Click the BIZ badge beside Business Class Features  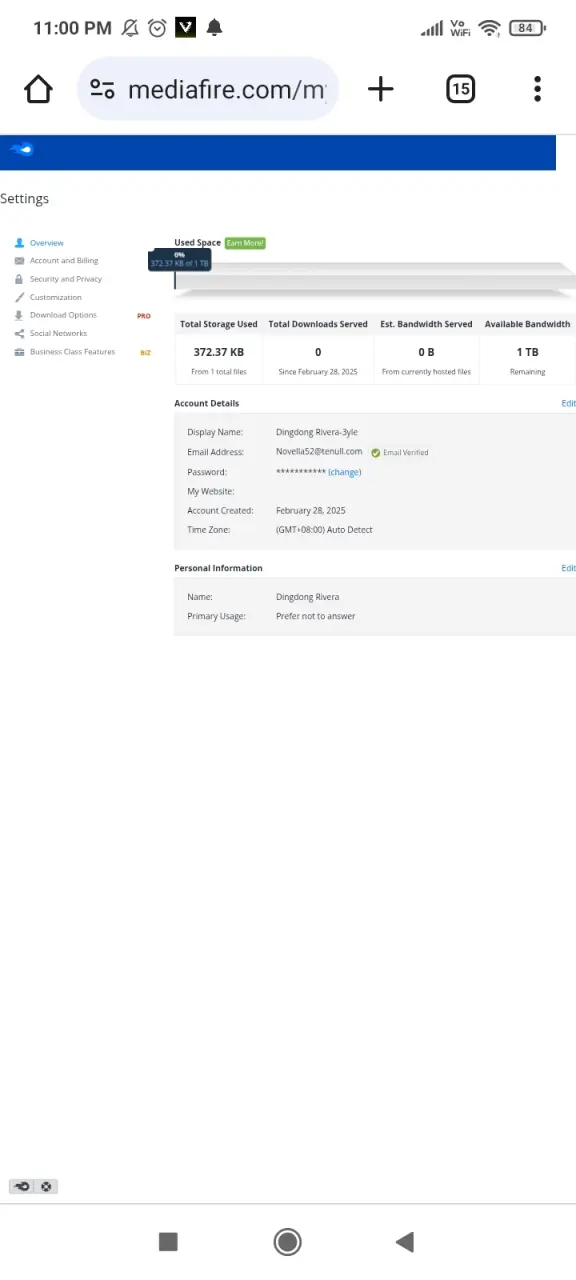coord(145,352)
